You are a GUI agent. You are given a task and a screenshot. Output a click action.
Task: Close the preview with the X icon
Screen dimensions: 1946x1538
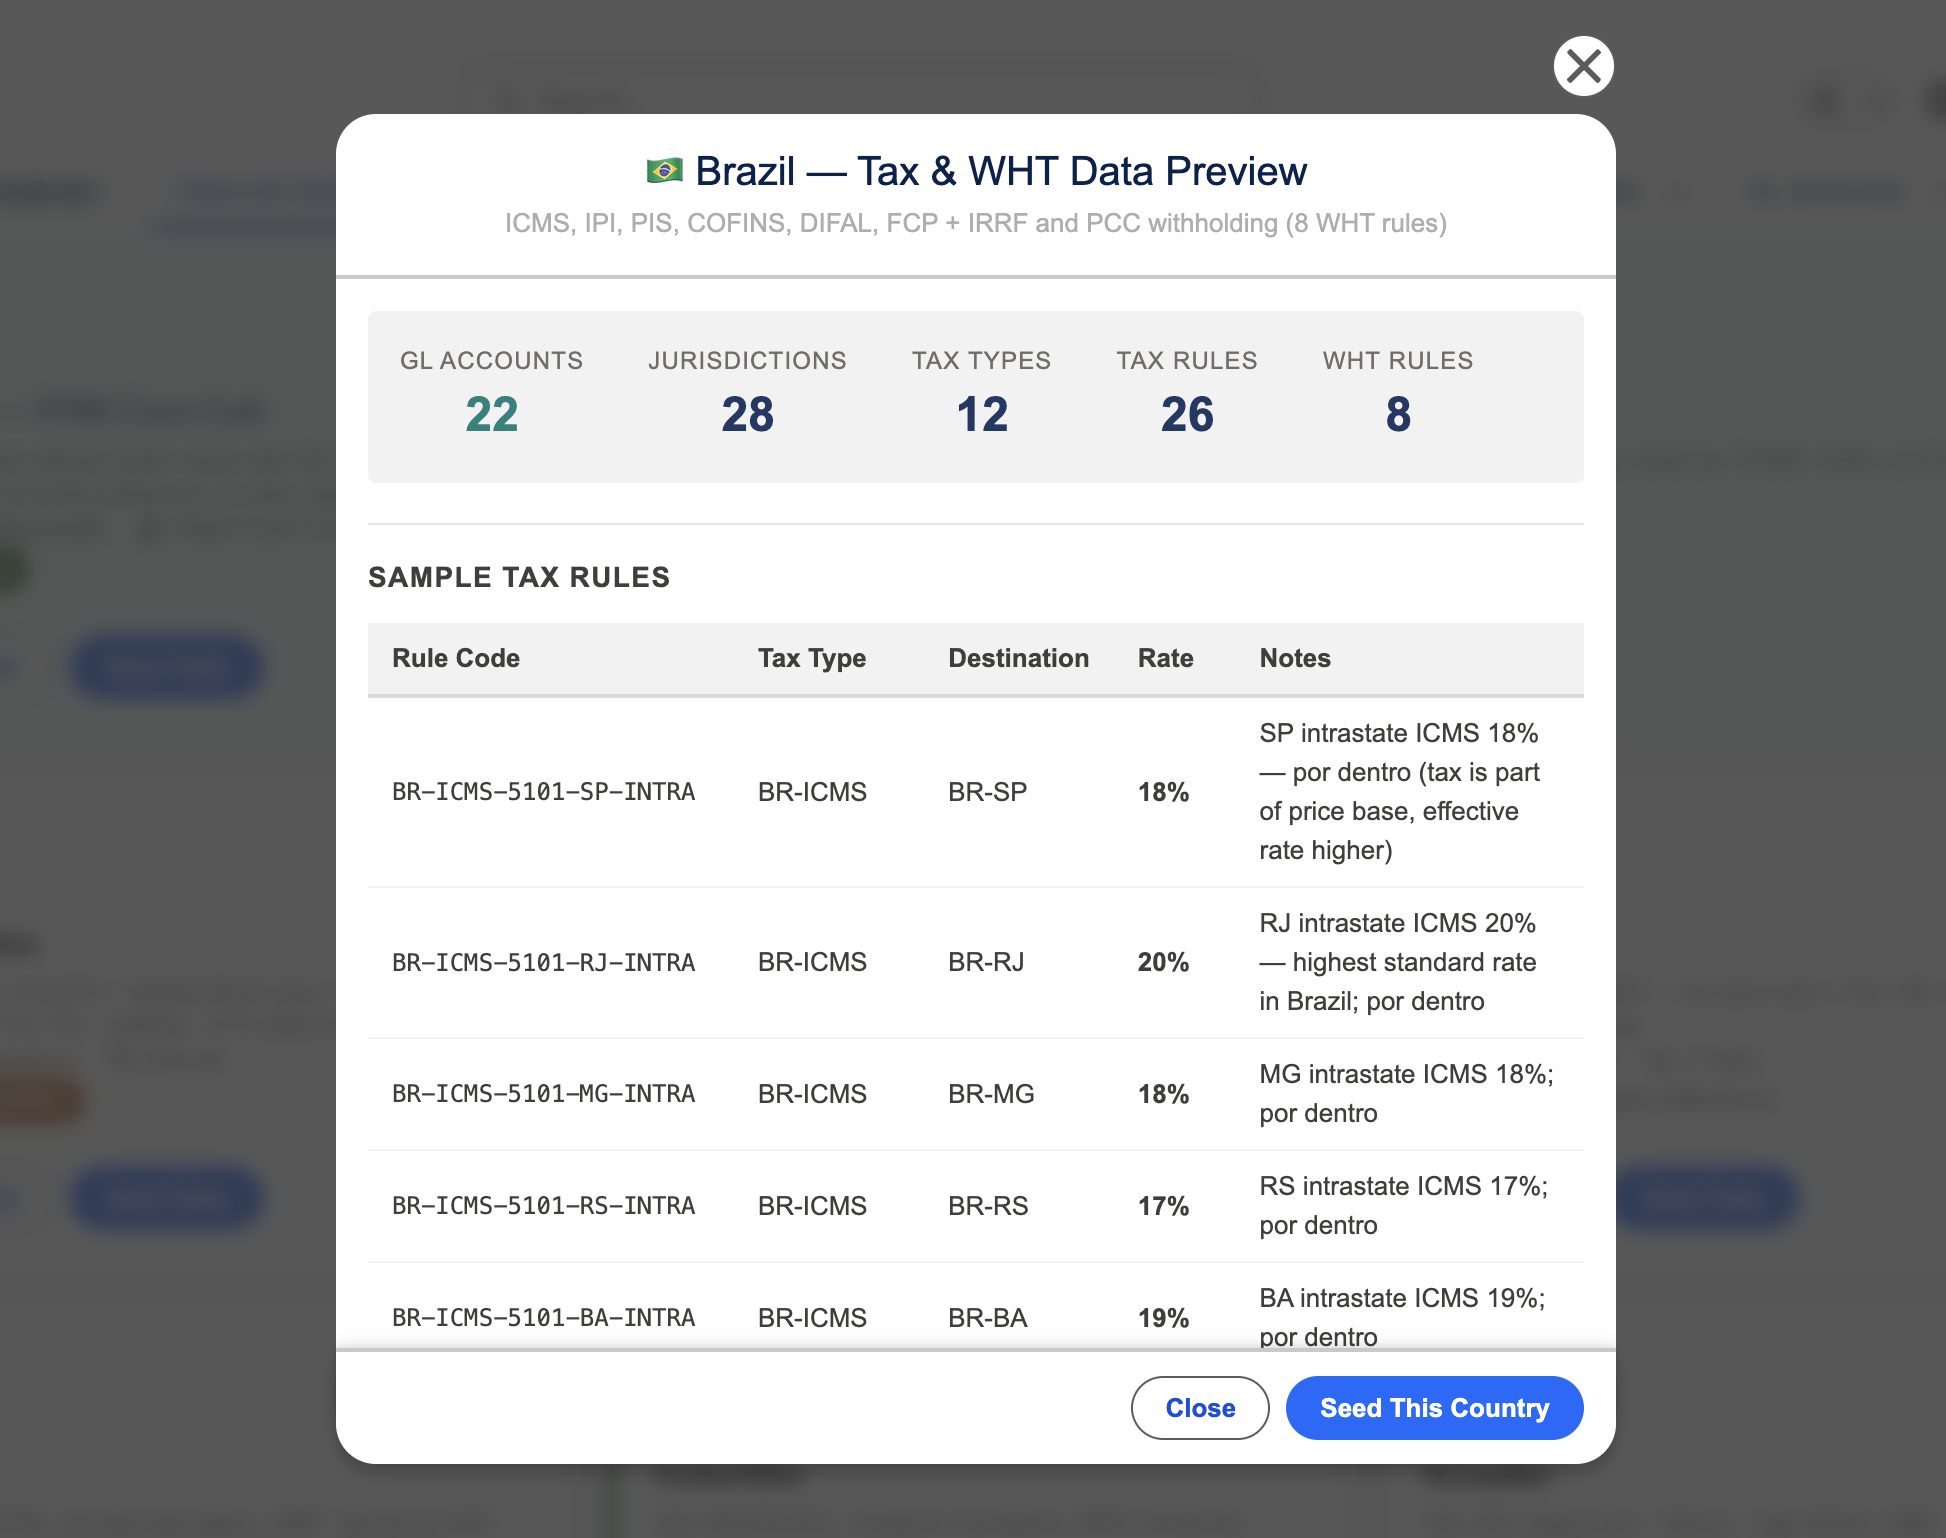1583,66
